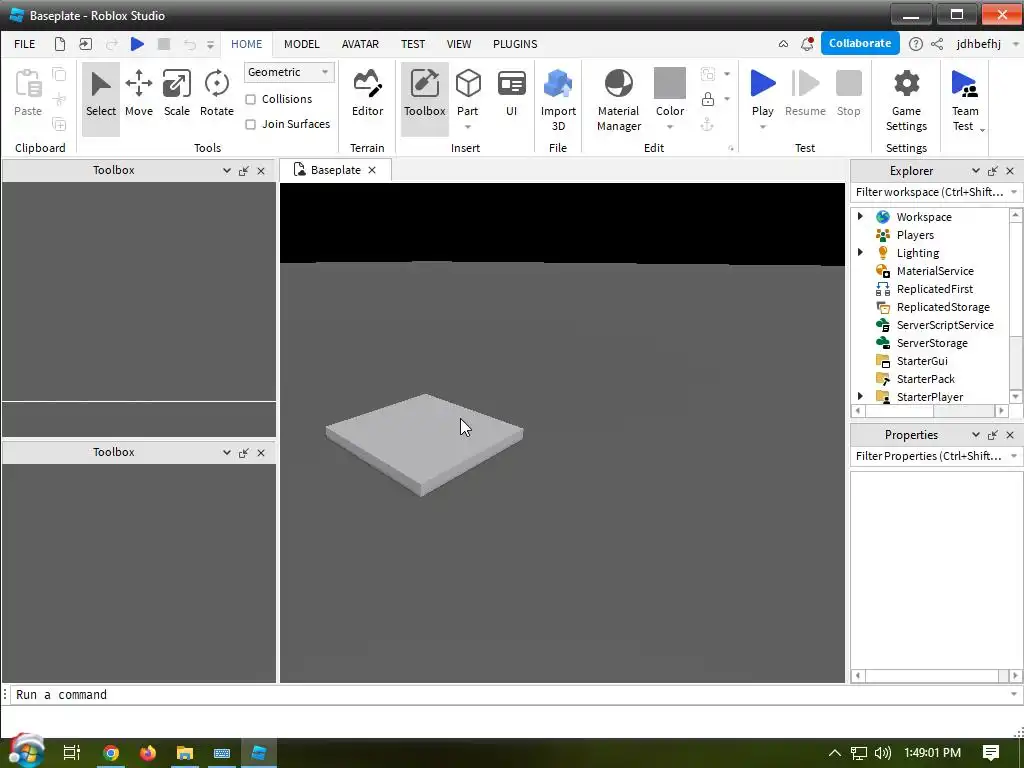This screenshot has width=1024, height=768.
Task: Undock the Explorer panel
Action: (x=993, y=170)
